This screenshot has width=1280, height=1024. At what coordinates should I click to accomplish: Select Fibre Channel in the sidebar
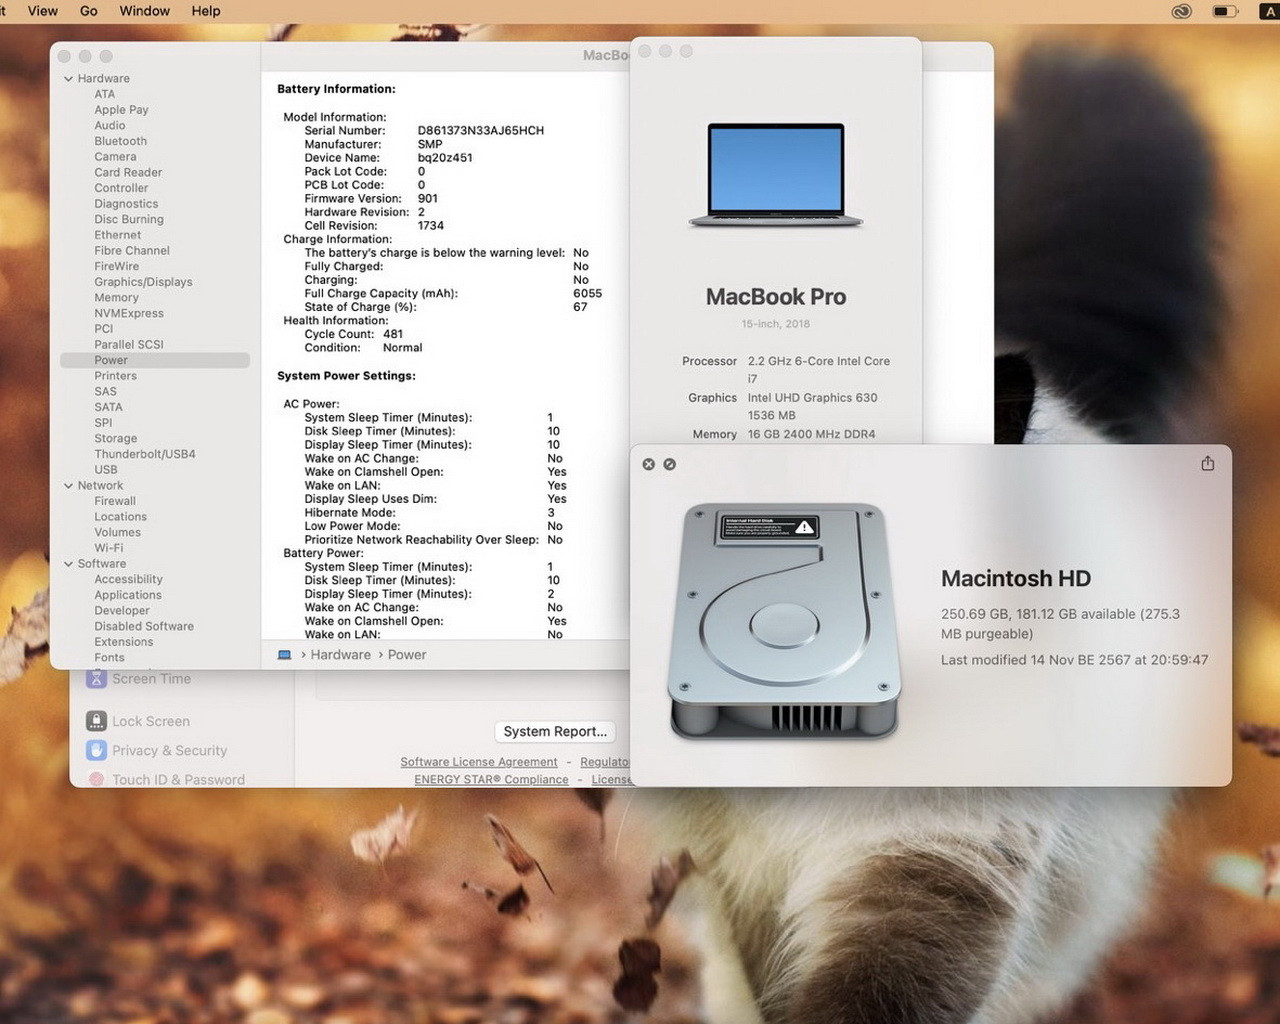132,251
